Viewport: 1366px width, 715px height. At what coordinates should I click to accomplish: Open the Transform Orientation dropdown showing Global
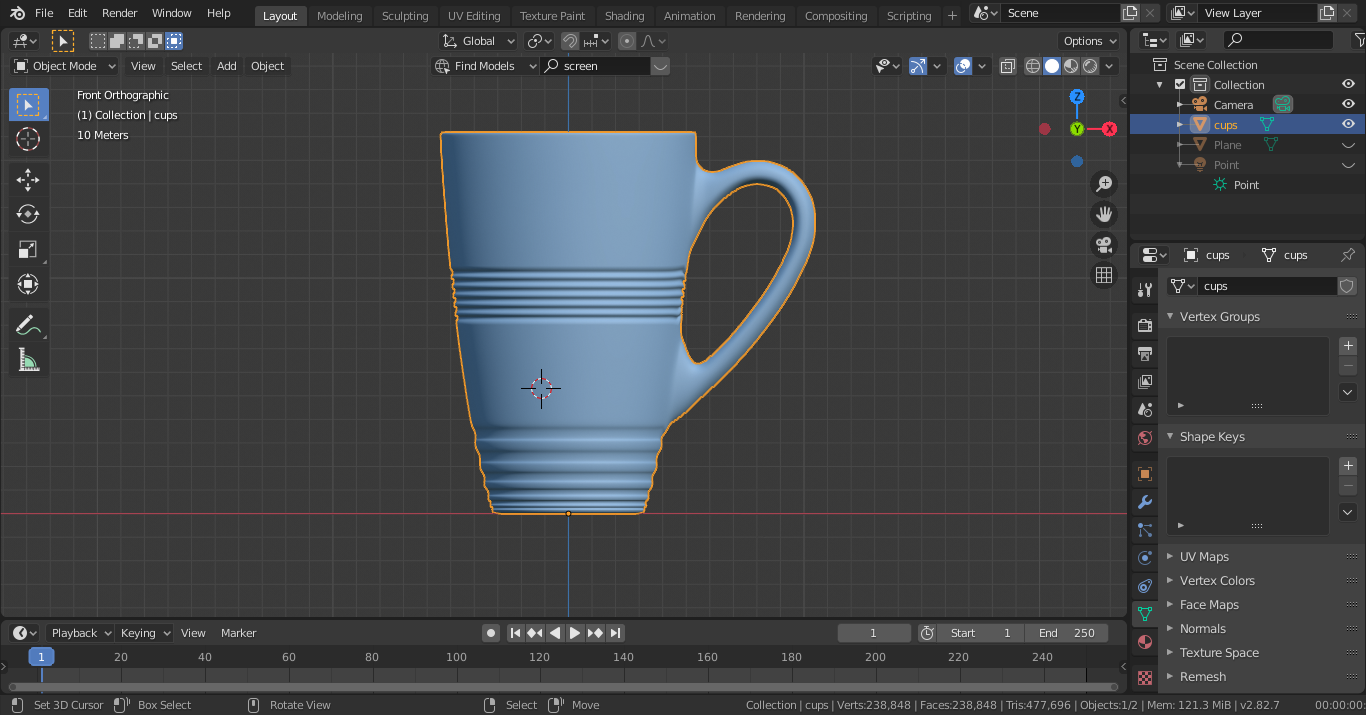[478, 40]
